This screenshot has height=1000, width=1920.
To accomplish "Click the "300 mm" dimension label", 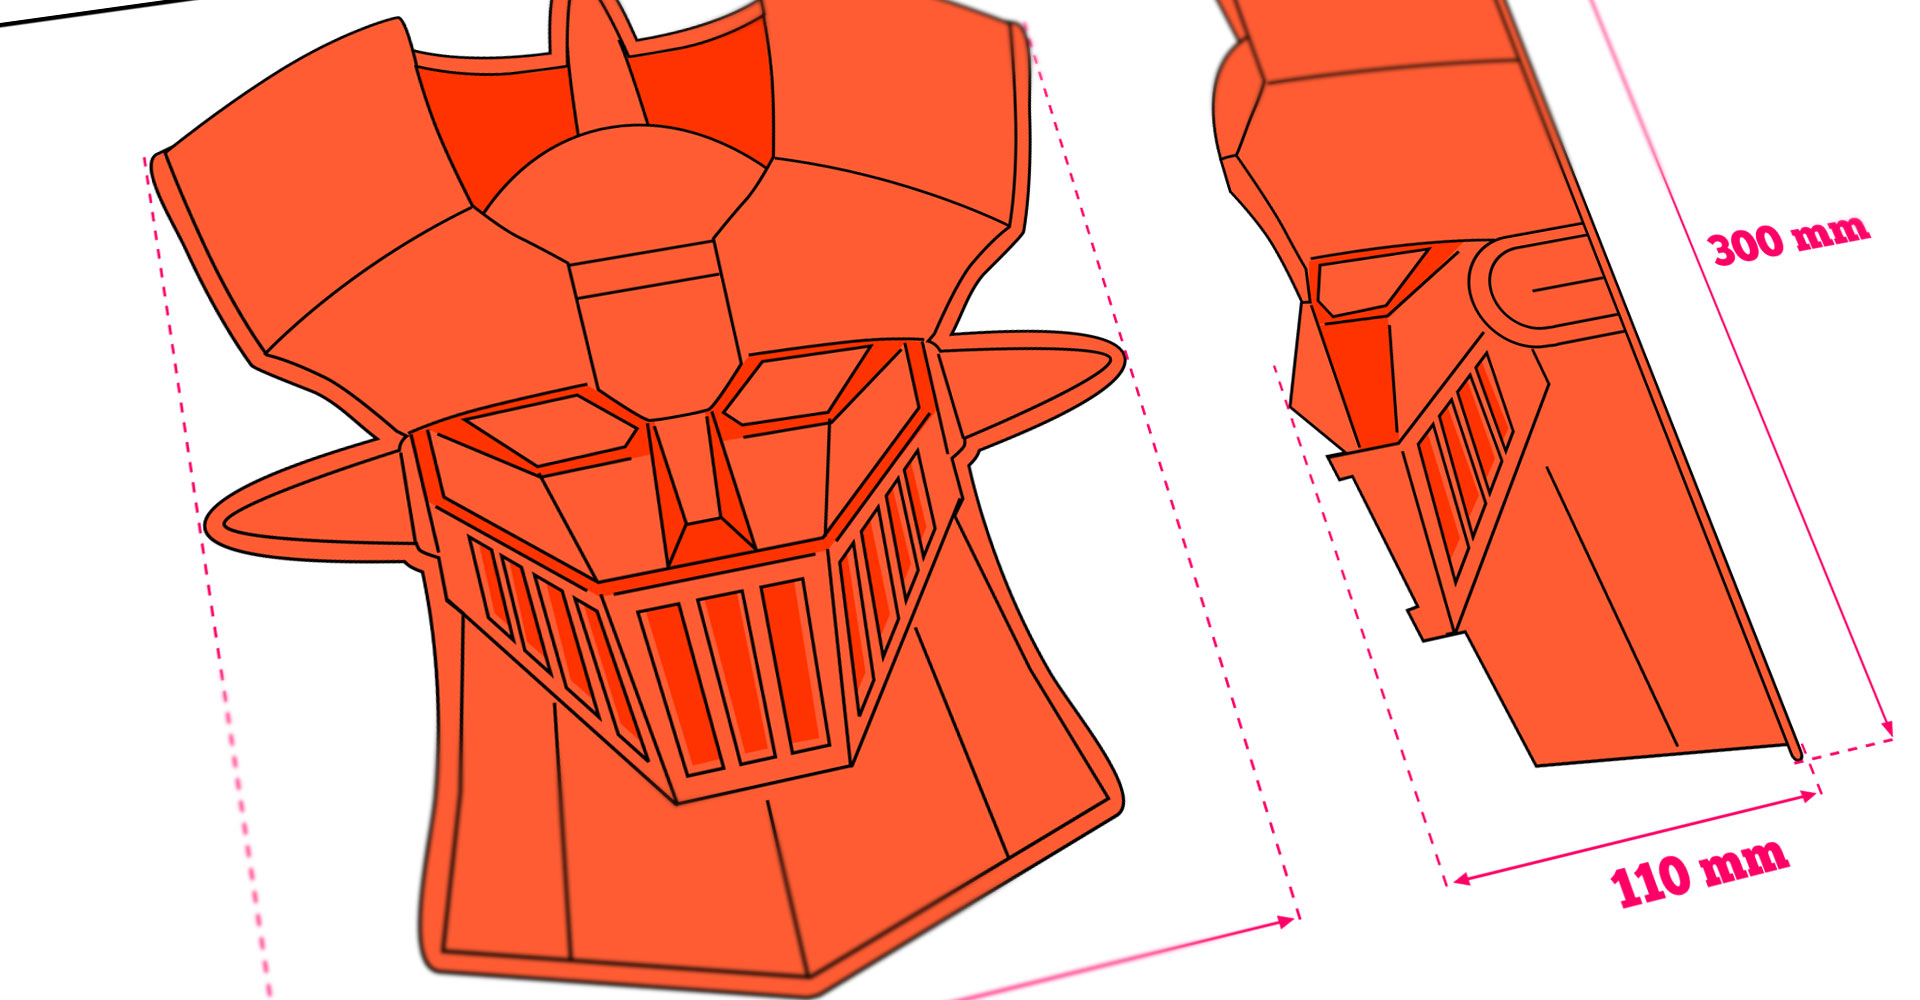I will coord(1788,240).
